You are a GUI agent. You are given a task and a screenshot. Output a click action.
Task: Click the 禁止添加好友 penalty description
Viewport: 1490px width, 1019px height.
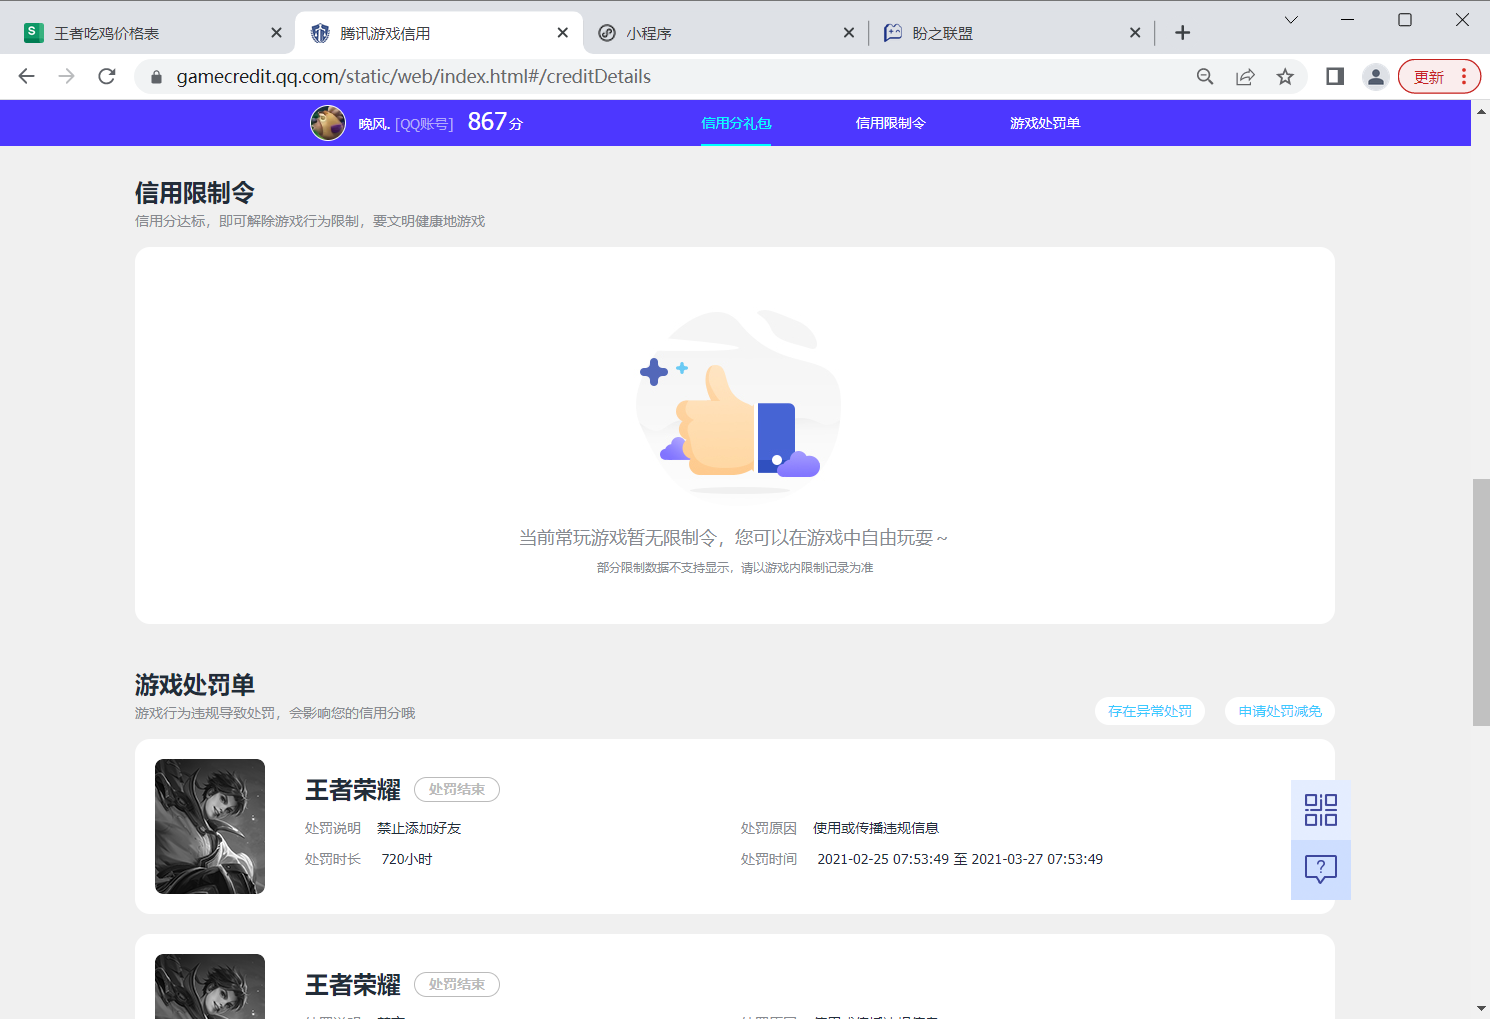pos(419,828)
